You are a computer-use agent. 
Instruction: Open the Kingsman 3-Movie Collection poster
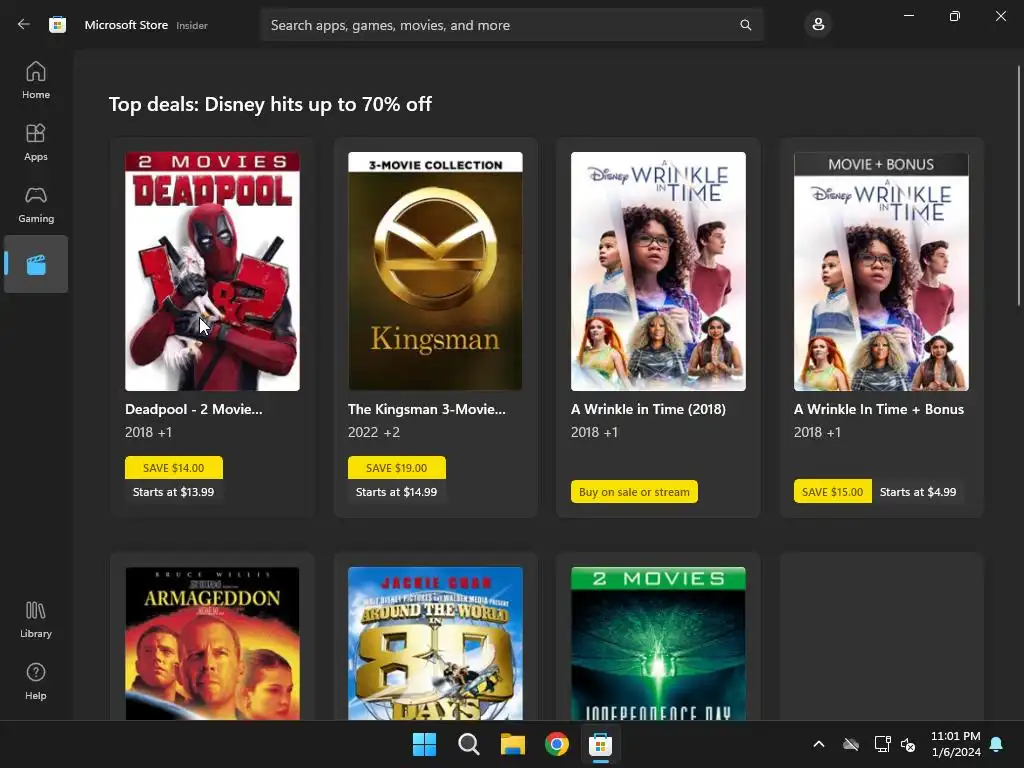coord(435,271)
